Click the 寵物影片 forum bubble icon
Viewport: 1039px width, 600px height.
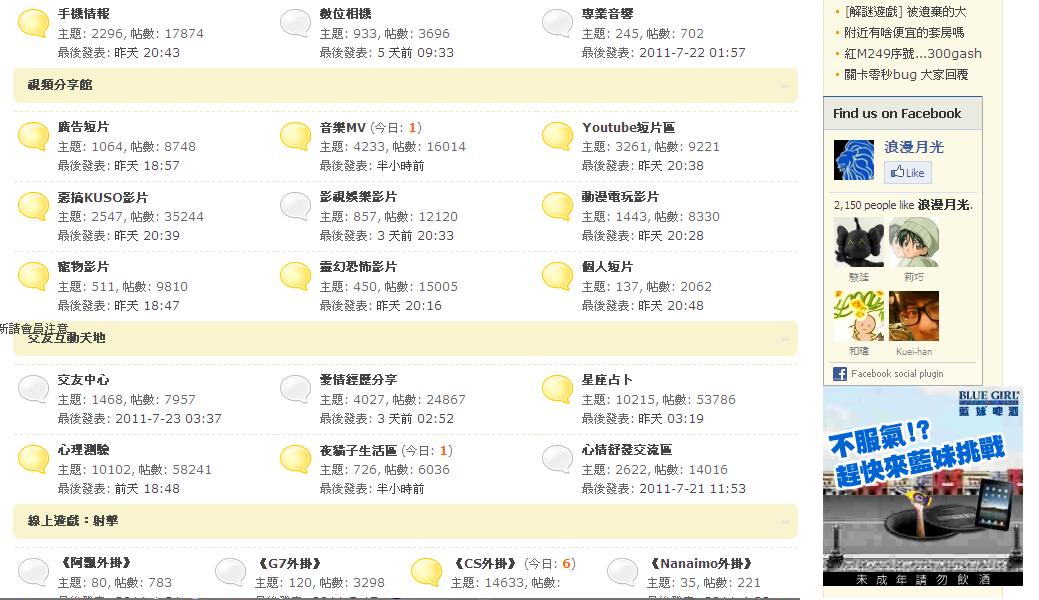click(33, 276)
